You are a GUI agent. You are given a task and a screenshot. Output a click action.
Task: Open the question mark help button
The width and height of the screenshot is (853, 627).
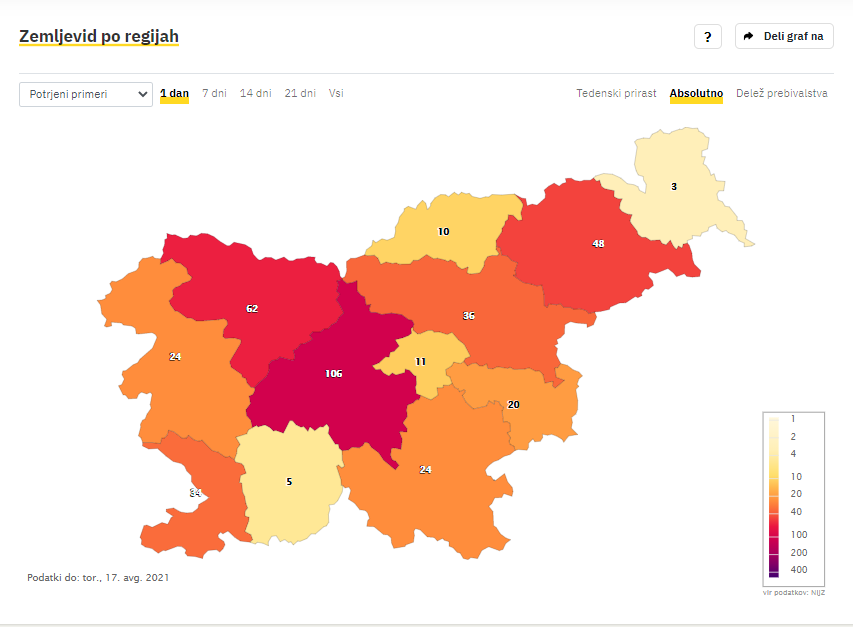[x=707, y=36]
